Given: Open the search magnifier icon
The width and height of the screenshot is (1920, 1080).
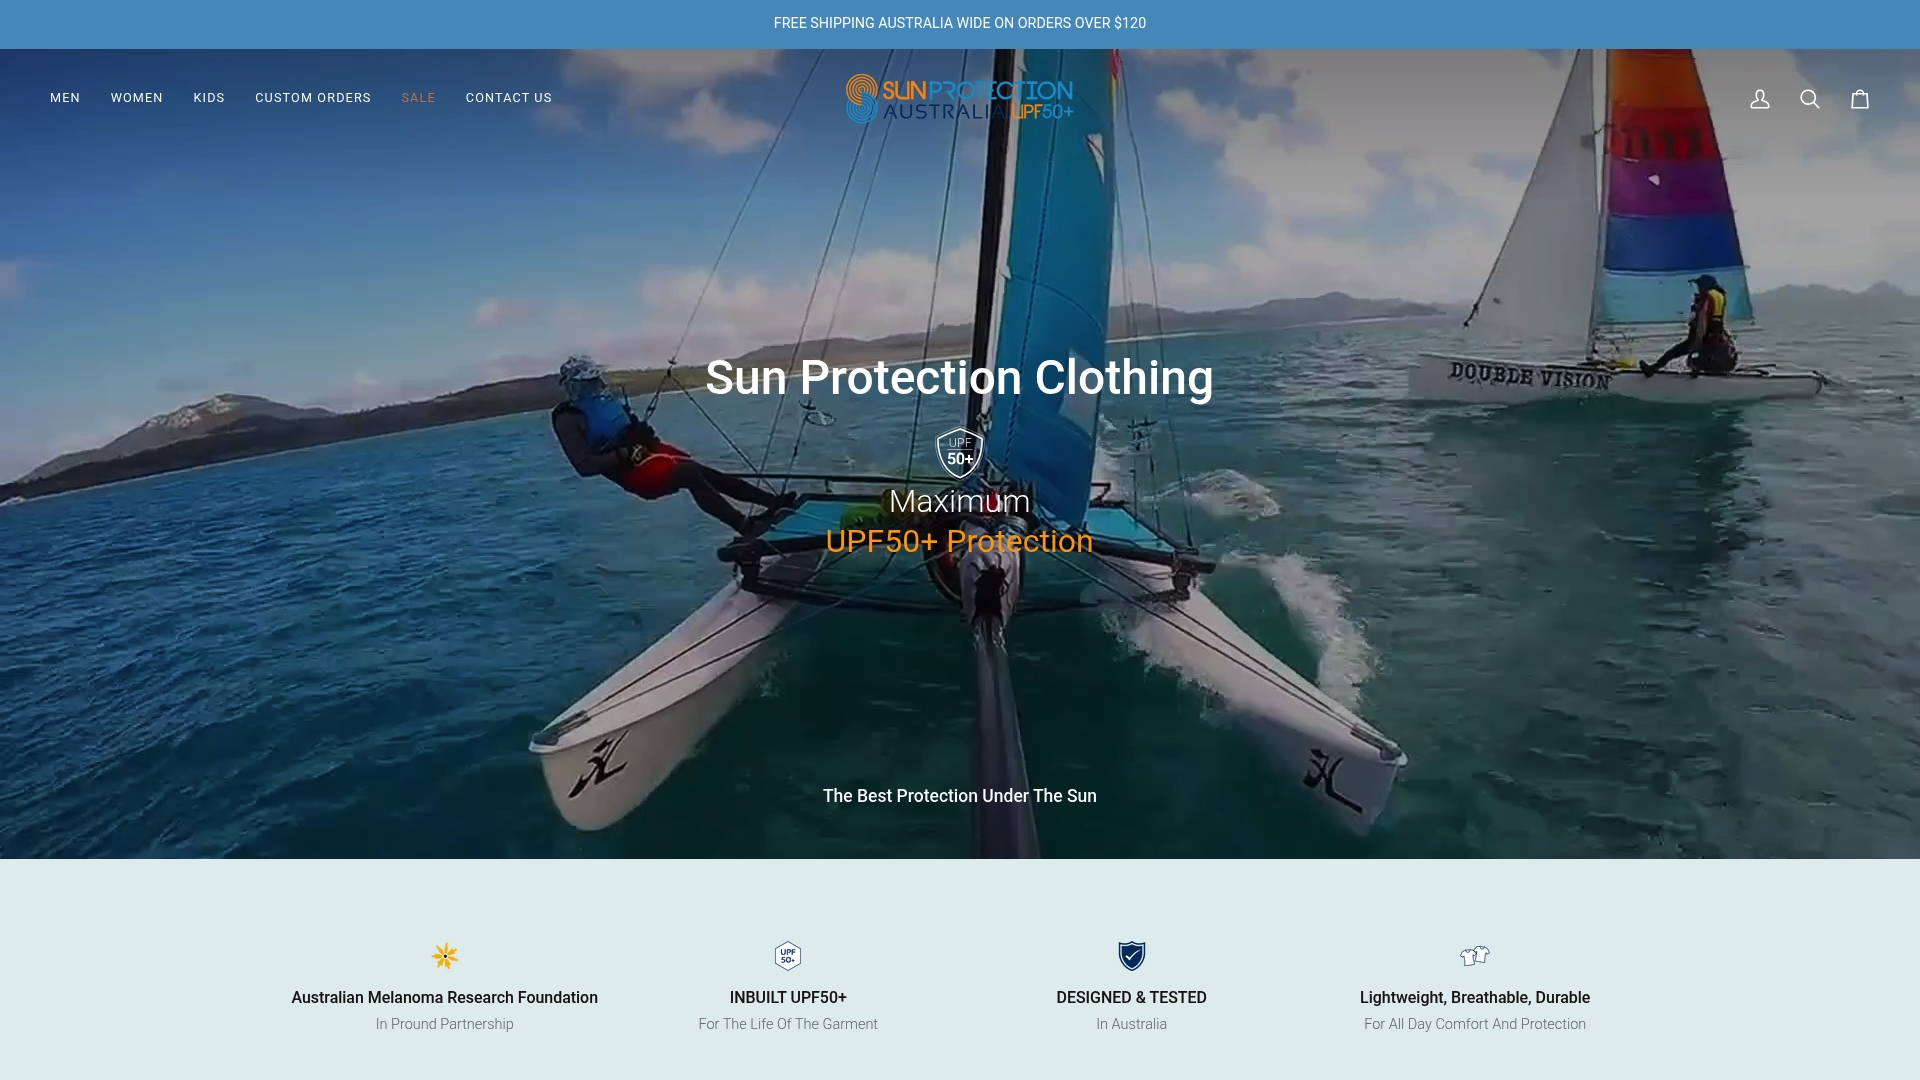Looking at the screenshot, I should 1810,99.
